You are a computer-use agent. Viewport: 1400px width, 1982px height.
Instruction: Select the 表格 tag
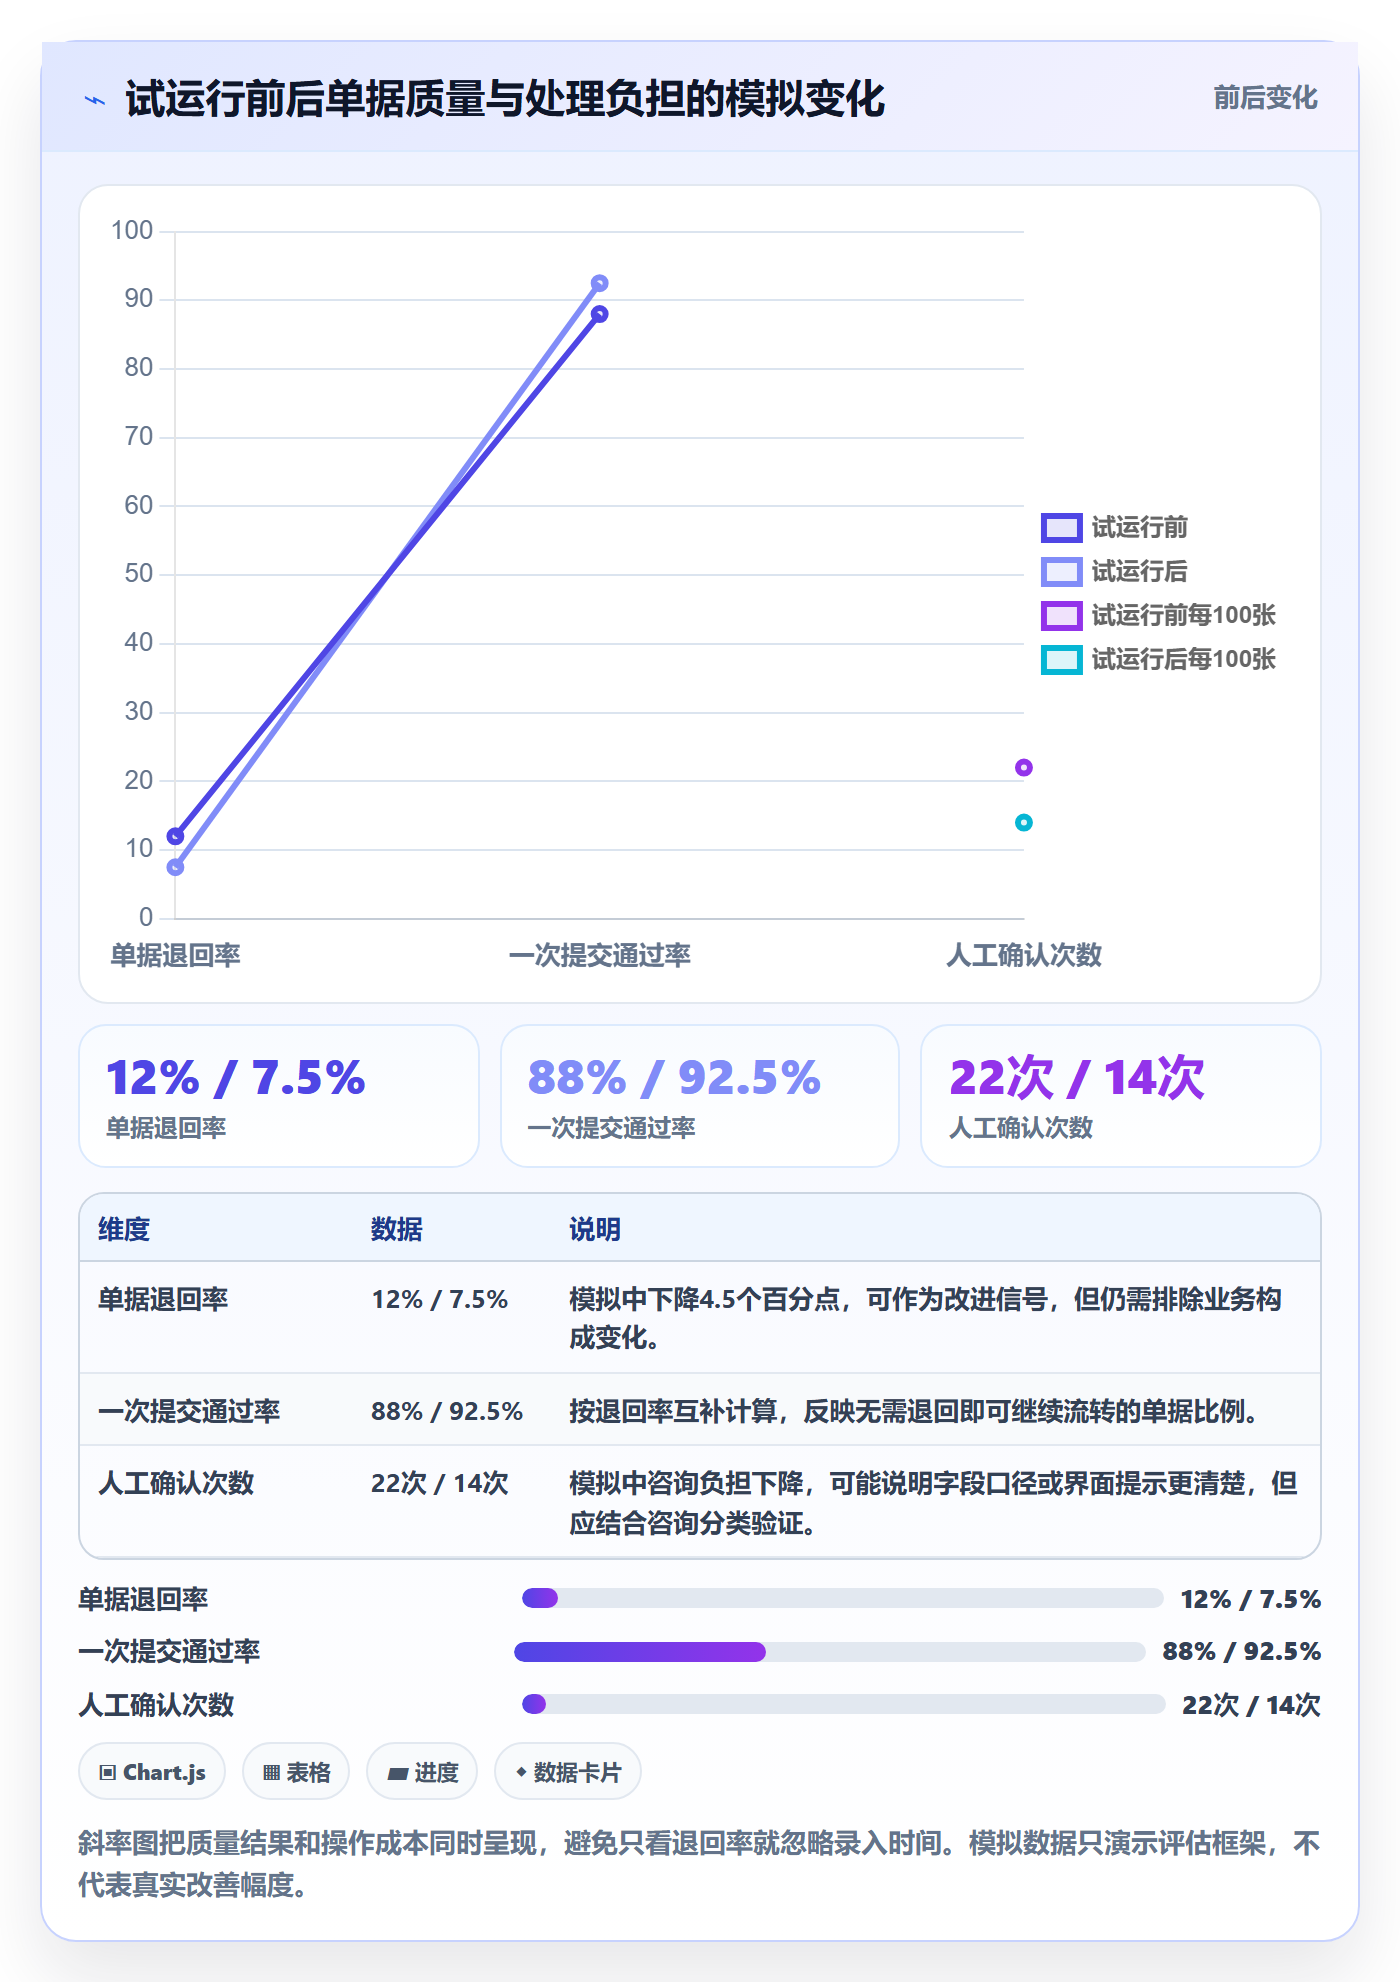tap(296, 1771)
